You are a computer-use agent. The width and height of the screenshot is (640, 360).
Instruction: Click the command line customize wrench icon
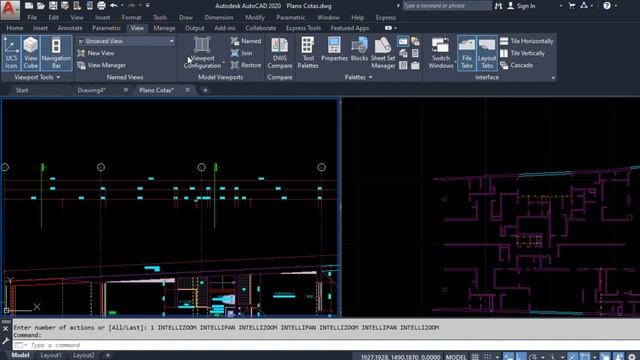pos(5,341)
